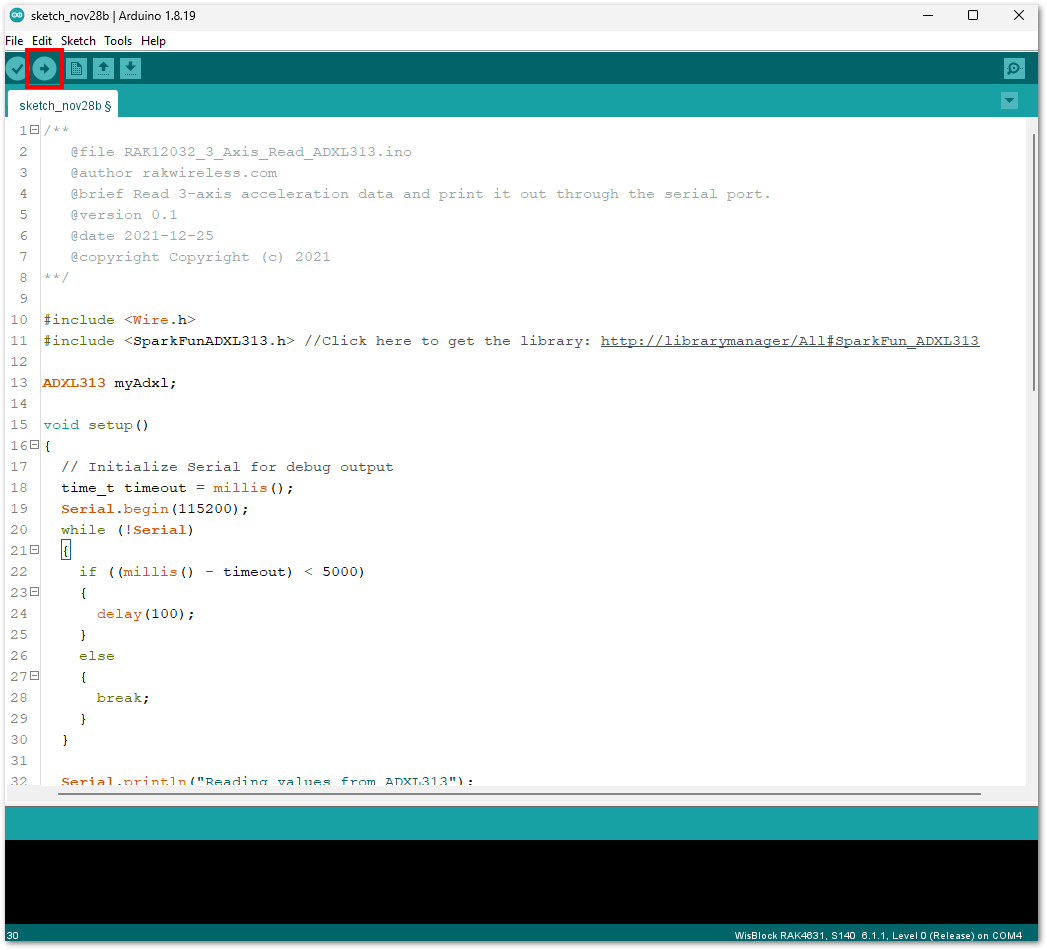This screenshot has height=950, width=1047.
Task: Open the Sketch menu
Action: [78, 41]
